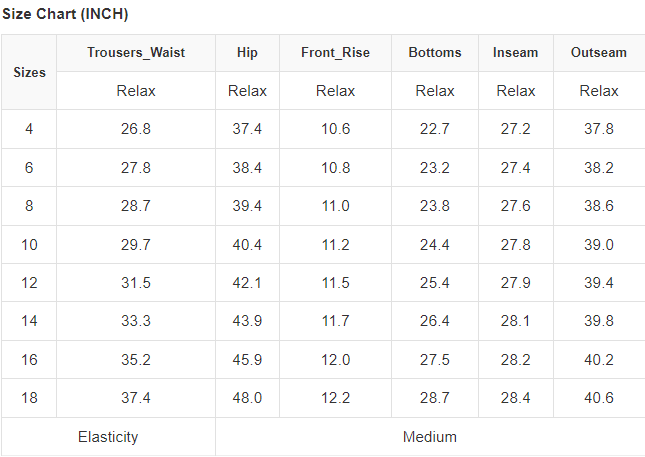Click the Front_Rise column header
This screenshot has height=457, width=645.
click(x=335, y=53)
